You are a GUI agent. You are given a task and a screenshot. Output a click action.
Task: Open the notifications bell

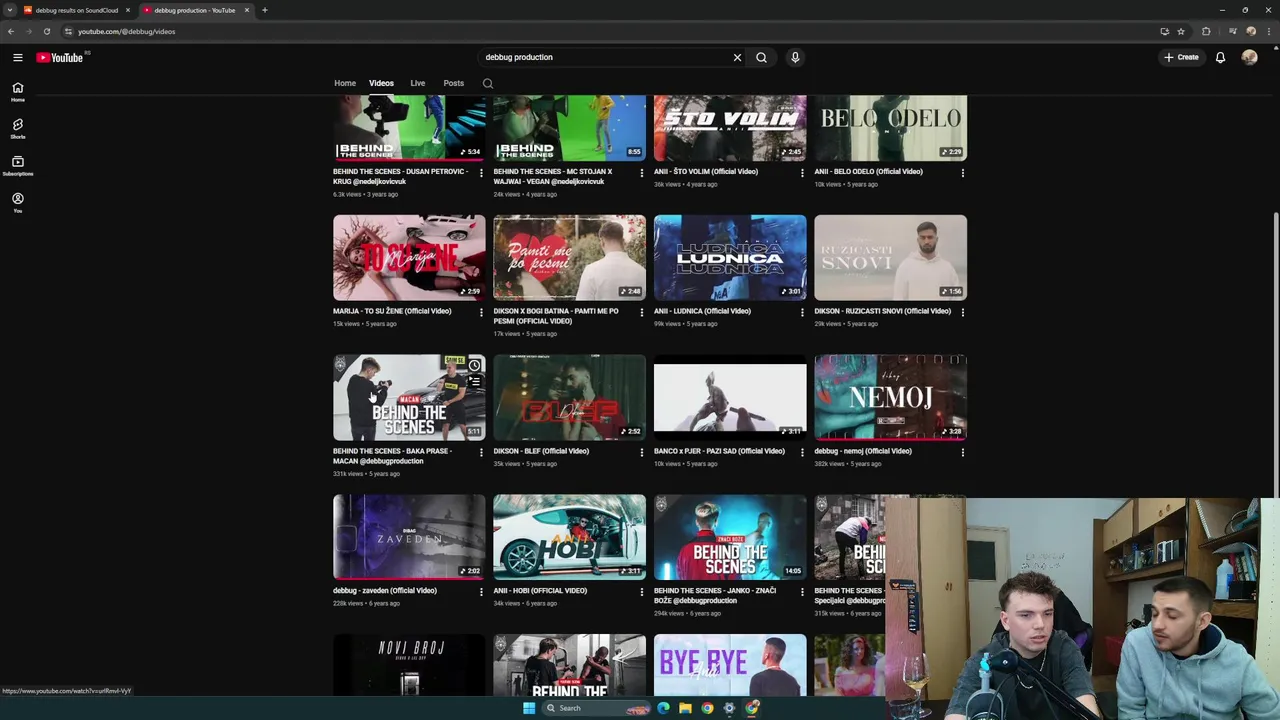point(1220,57)
